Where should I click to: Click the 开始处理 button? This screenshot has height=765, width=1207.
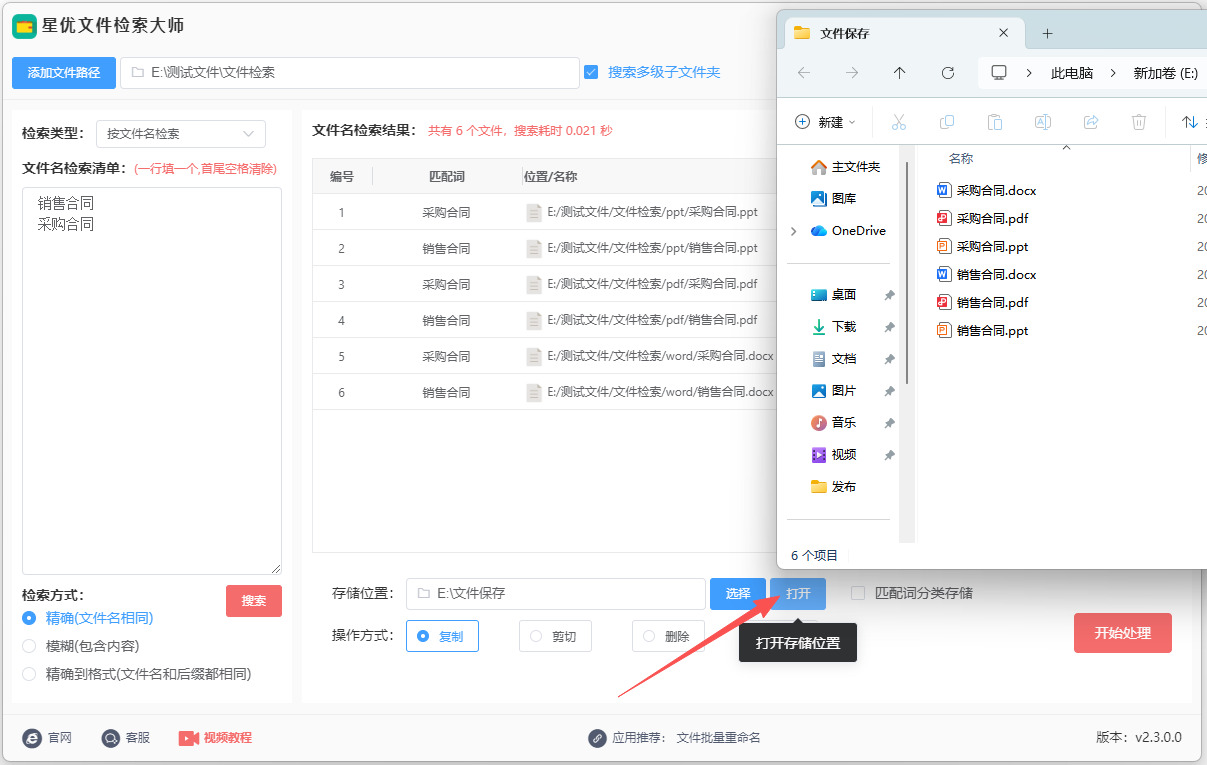pos(1123,633)
